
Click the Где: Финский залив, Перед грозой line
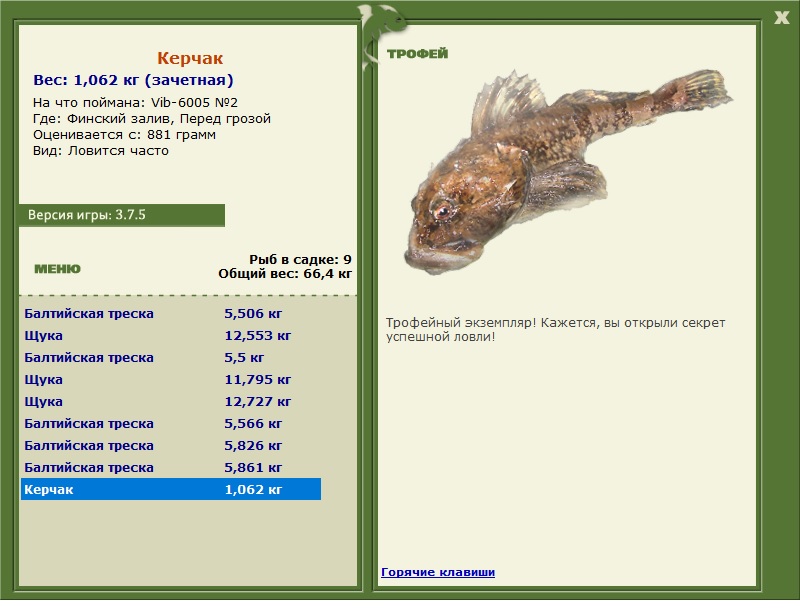[x=152, y=119]
